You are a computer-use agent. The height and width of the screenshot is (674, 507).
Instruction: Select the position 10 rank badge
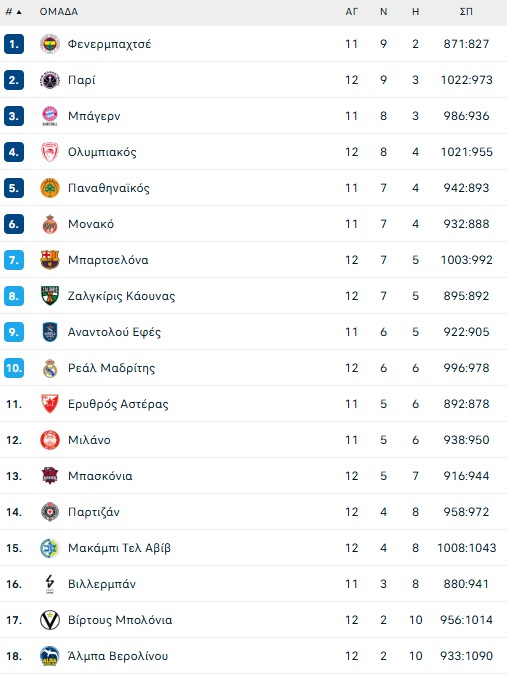tap(14, 368)
